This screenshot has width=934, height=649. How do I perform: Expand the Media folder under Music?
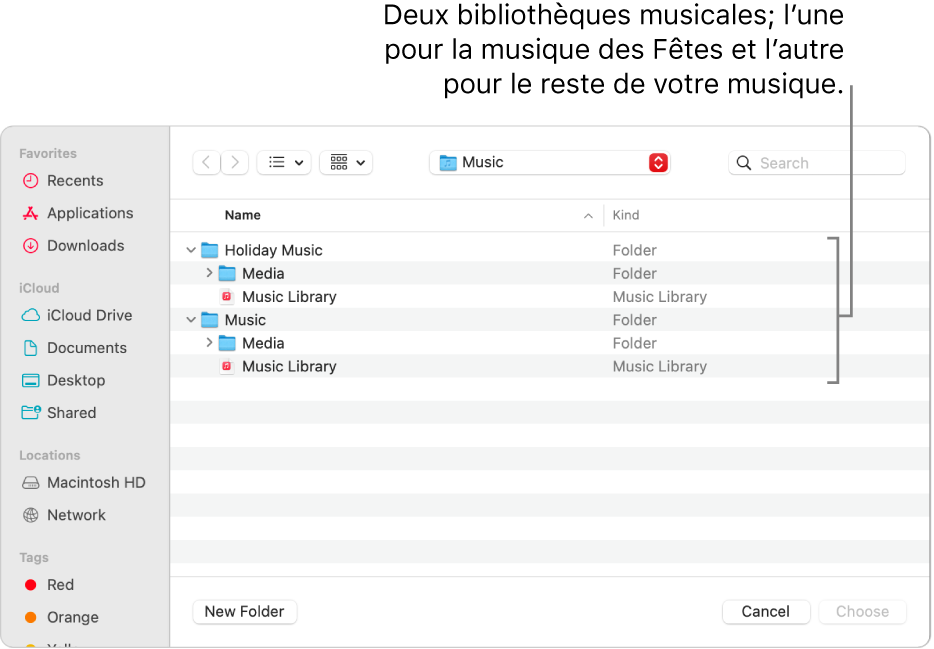pos(209,343)
